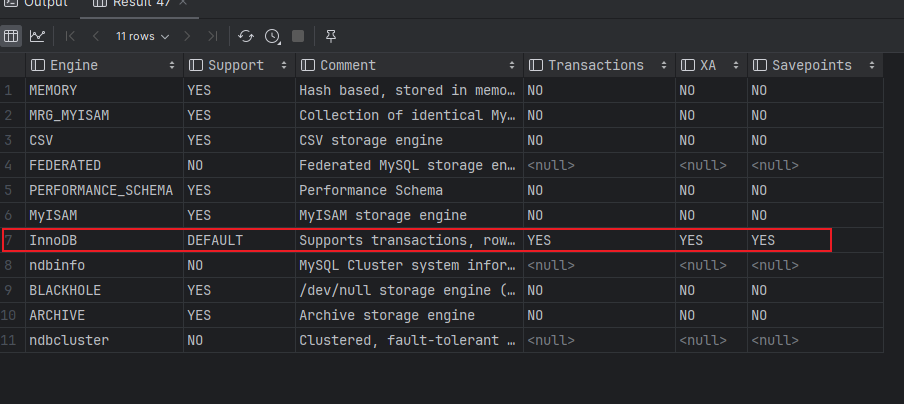Pin the Result 47 tab
The image size is (904, 404).
(x=331, y=36)
